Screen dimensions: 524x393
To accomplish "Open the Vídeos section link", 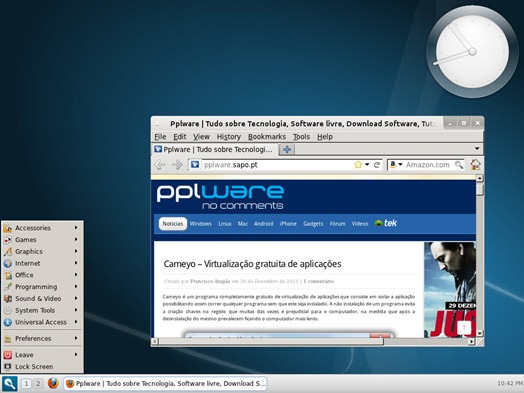I will click(360, 224).
